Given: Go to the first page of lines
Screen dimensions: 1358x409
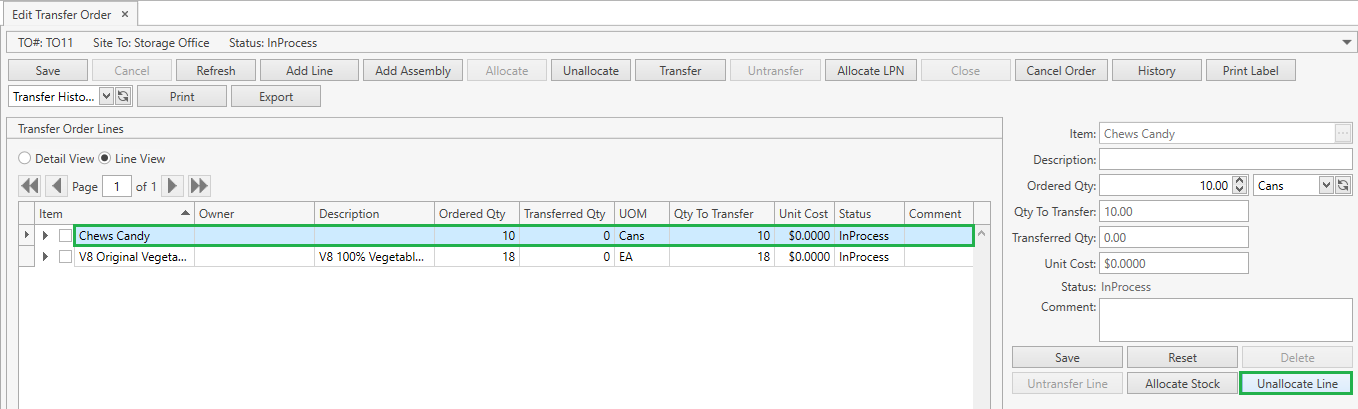Looking at the screenshot, I should point(29,186).
